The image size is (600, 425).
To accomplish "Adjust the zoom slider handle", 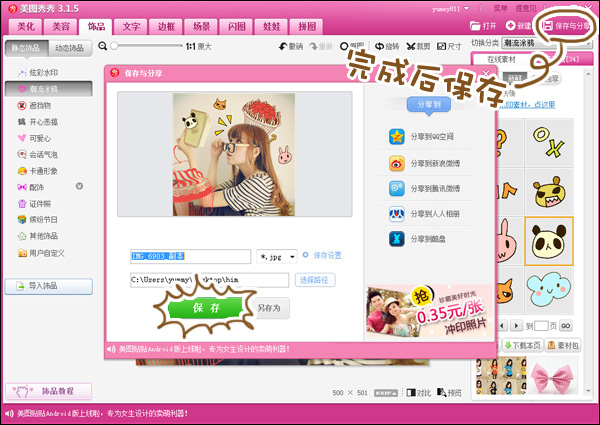I will [x=114, y=46].
